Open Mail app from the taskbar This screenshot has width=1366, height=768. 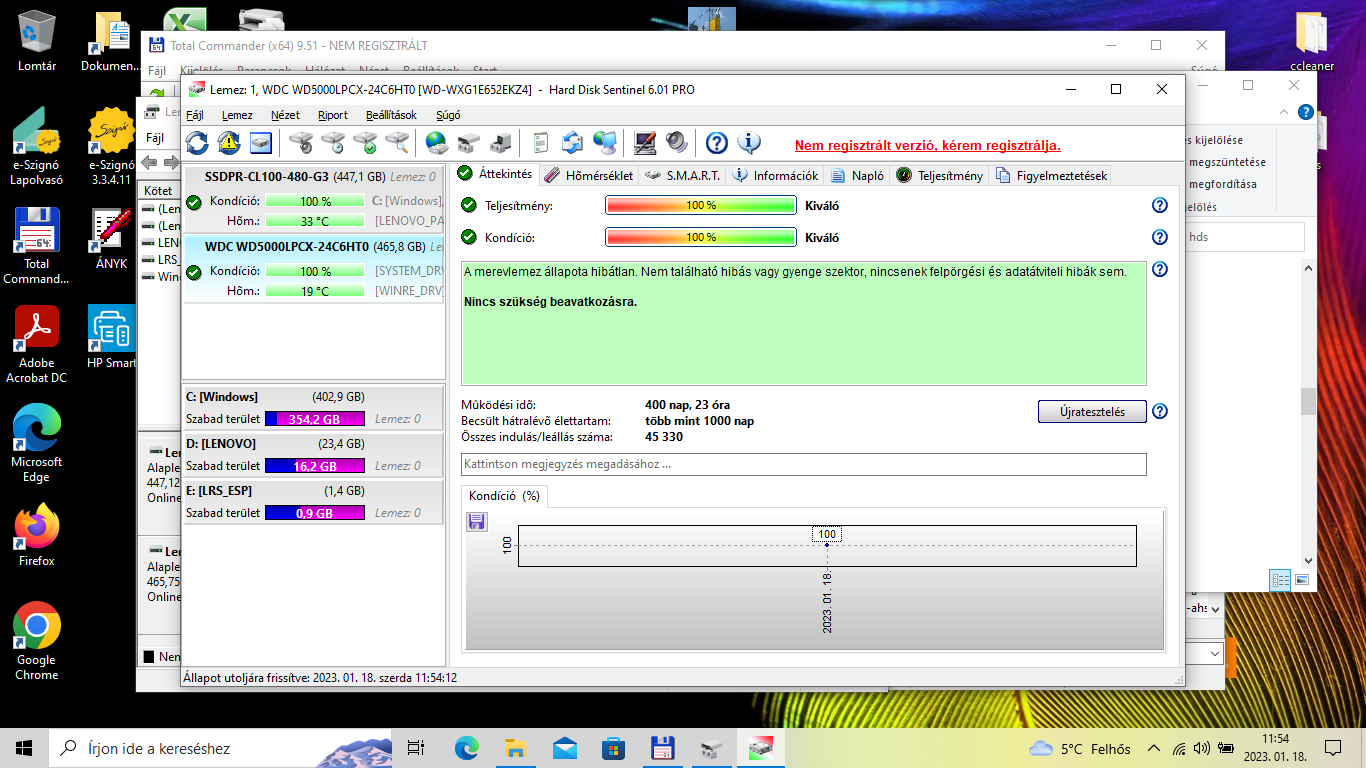pyautogui.click(x=564, y=748)
